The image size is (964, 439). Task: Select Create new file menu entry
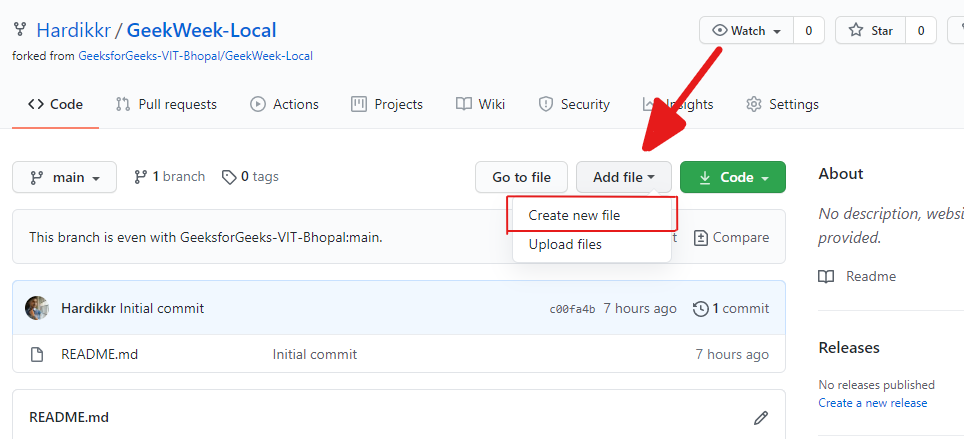click(591, 215)
